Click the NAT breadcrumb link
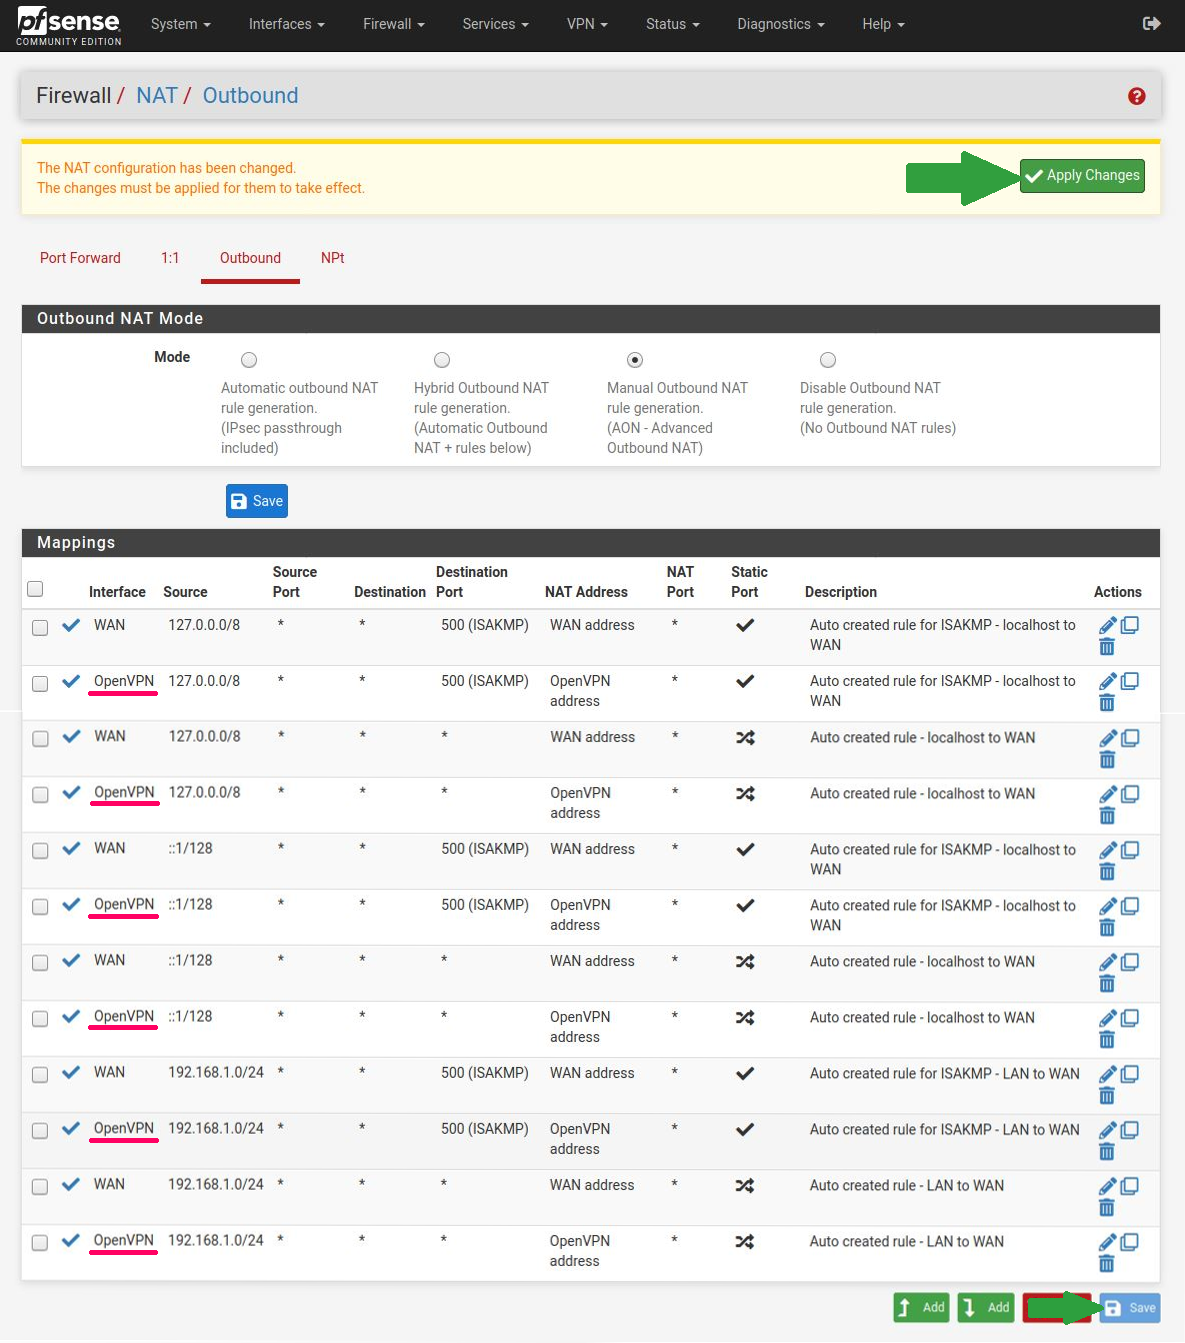The height and width of the screenshot is (1343, 1185). click(x=156, y=96)
